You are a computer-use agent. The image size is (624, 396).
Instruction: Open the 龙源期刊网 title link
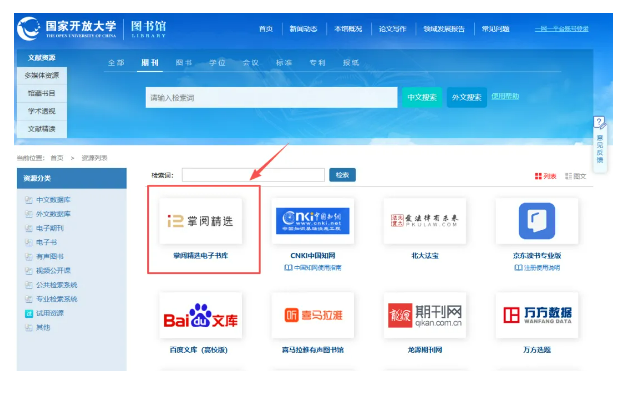[x=425, y=350]
